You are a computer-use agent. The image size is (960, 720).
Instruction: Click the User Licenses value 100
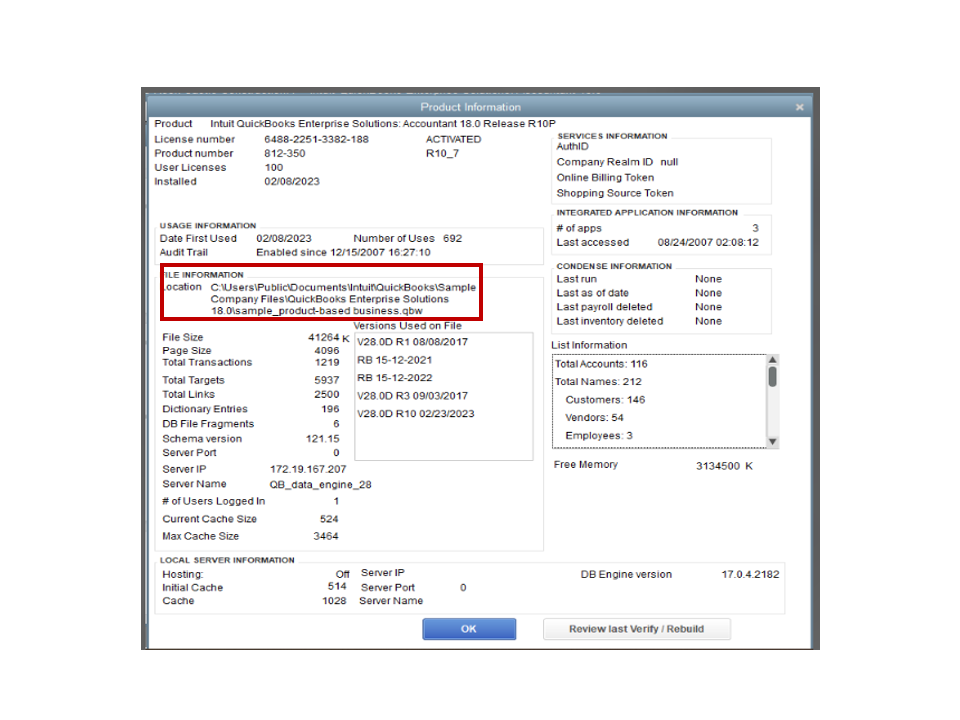274,168
